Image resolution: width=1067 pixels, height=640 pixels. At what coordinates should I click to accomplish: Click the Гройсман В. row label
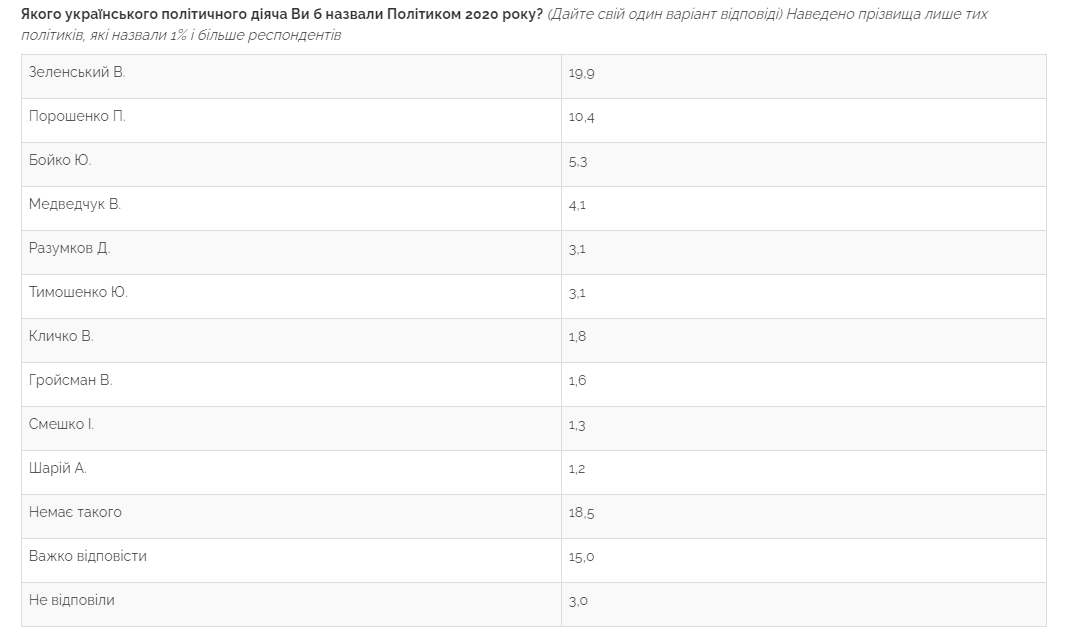[70, 381]
